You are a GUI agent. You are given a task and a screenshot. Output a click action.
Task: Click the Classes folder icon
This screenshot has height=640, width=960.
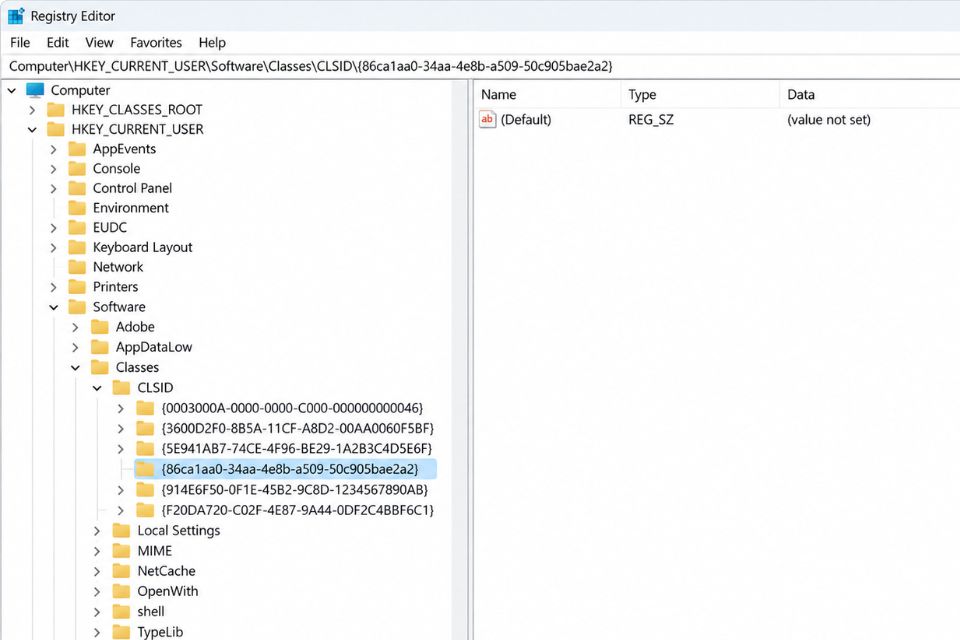click(99, 367)
